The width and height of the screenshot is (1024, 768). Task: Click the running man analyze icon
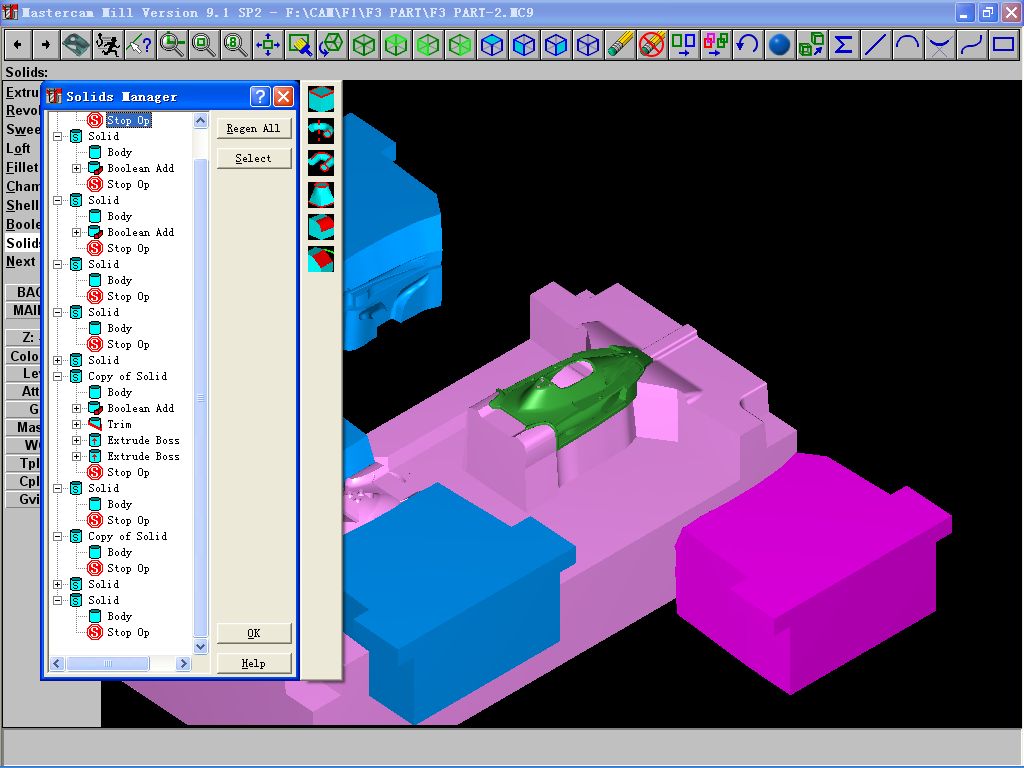pos(108,45)
